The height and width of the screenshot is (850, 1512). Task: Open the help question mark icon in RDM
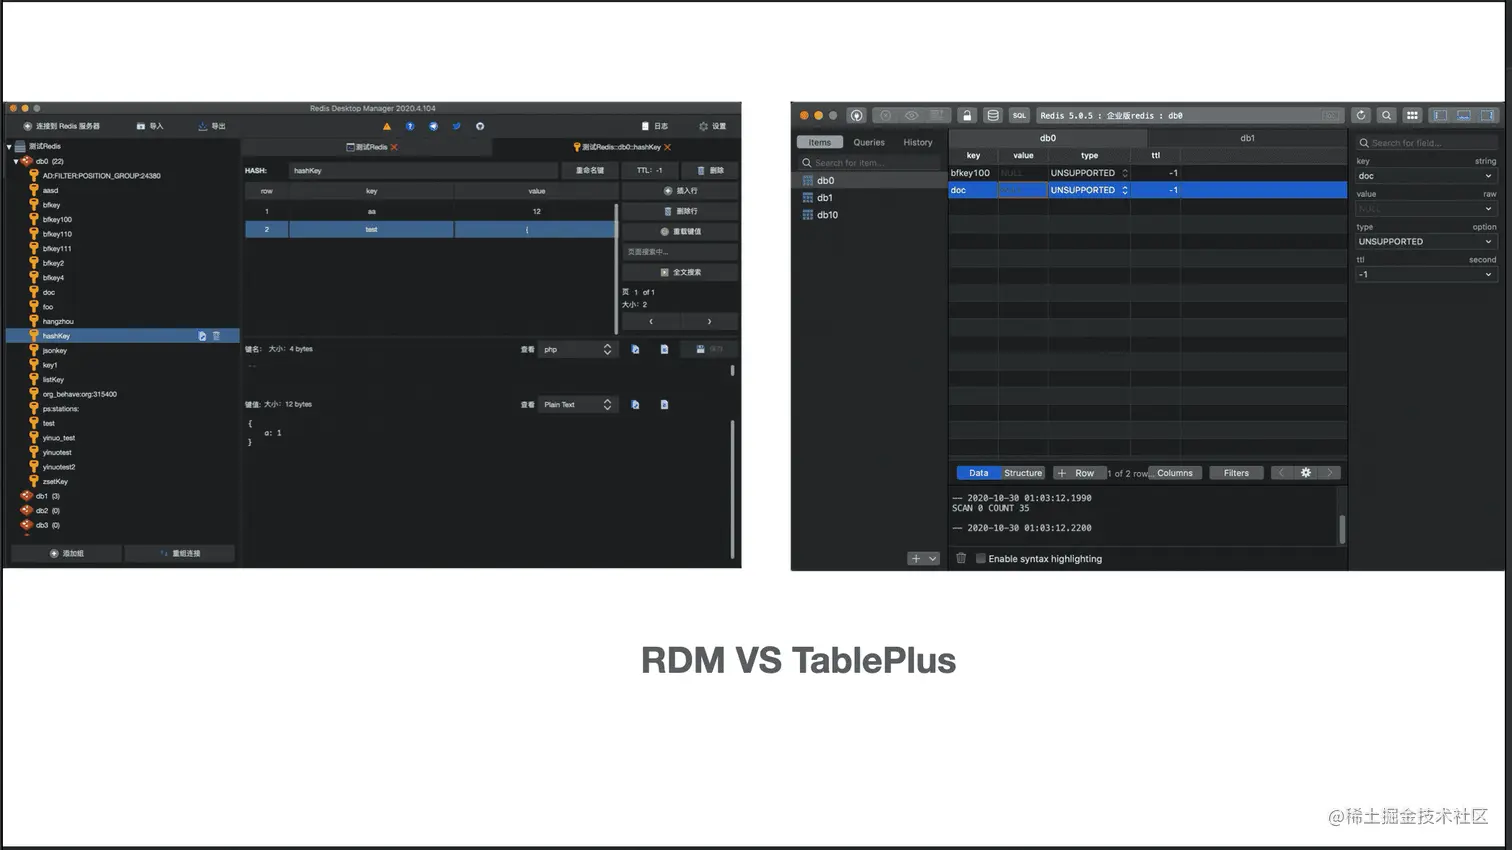pos(410,126)
